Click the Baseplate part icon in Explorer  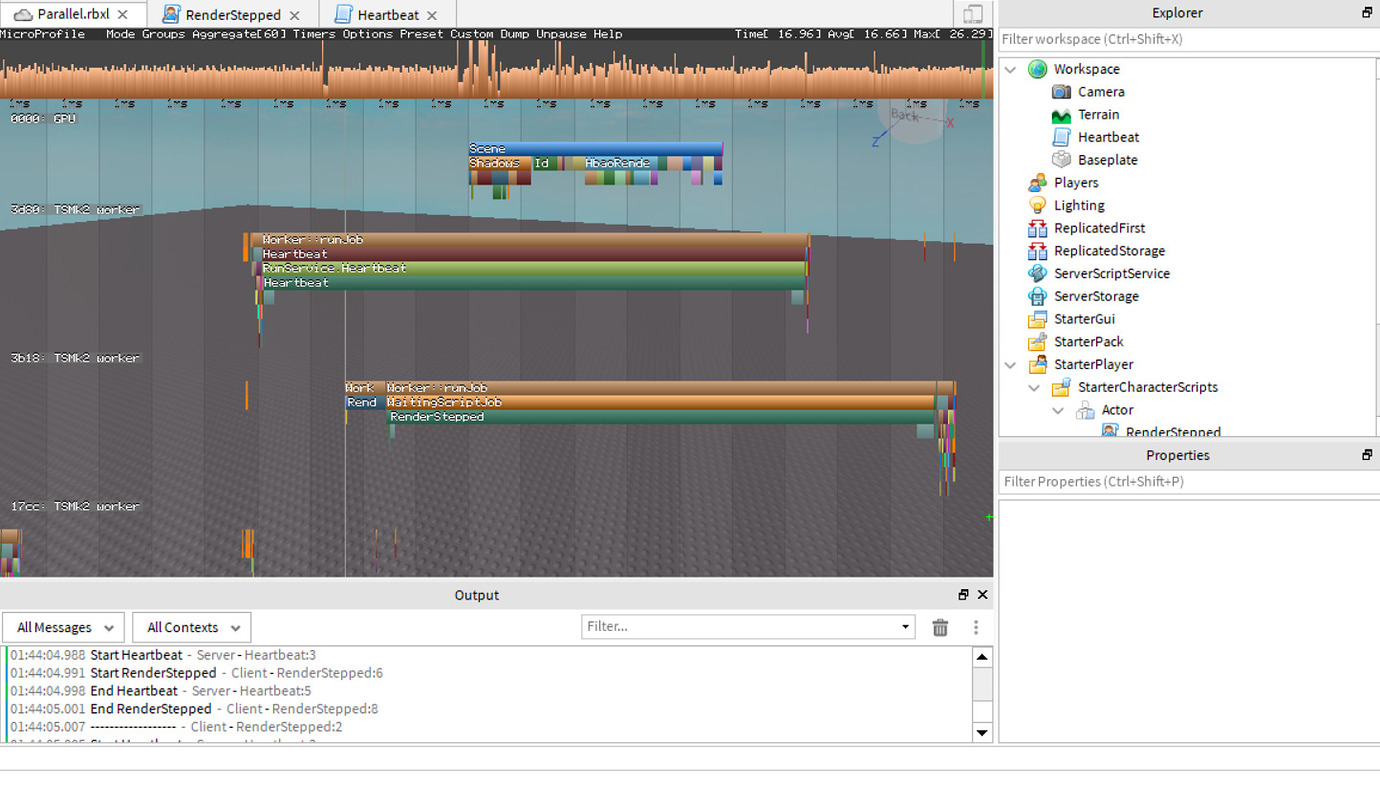1060,159
